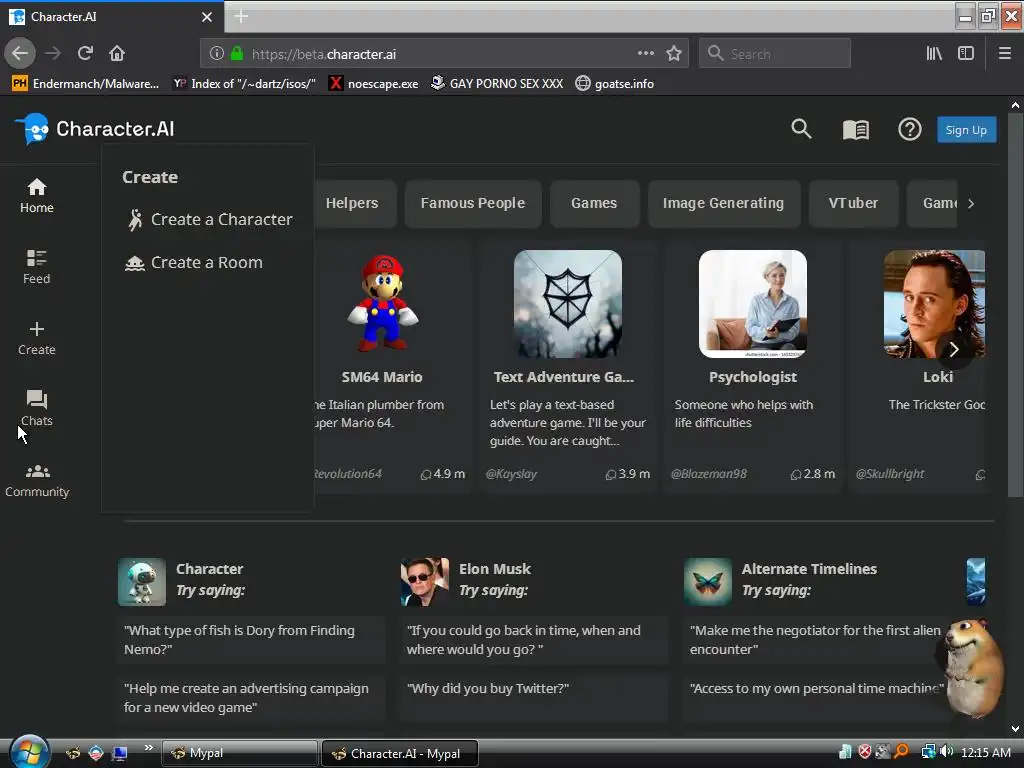Open the Community sidebar item
The width and height of the screenshot is (1024, 768).
(x=37, y=480)
